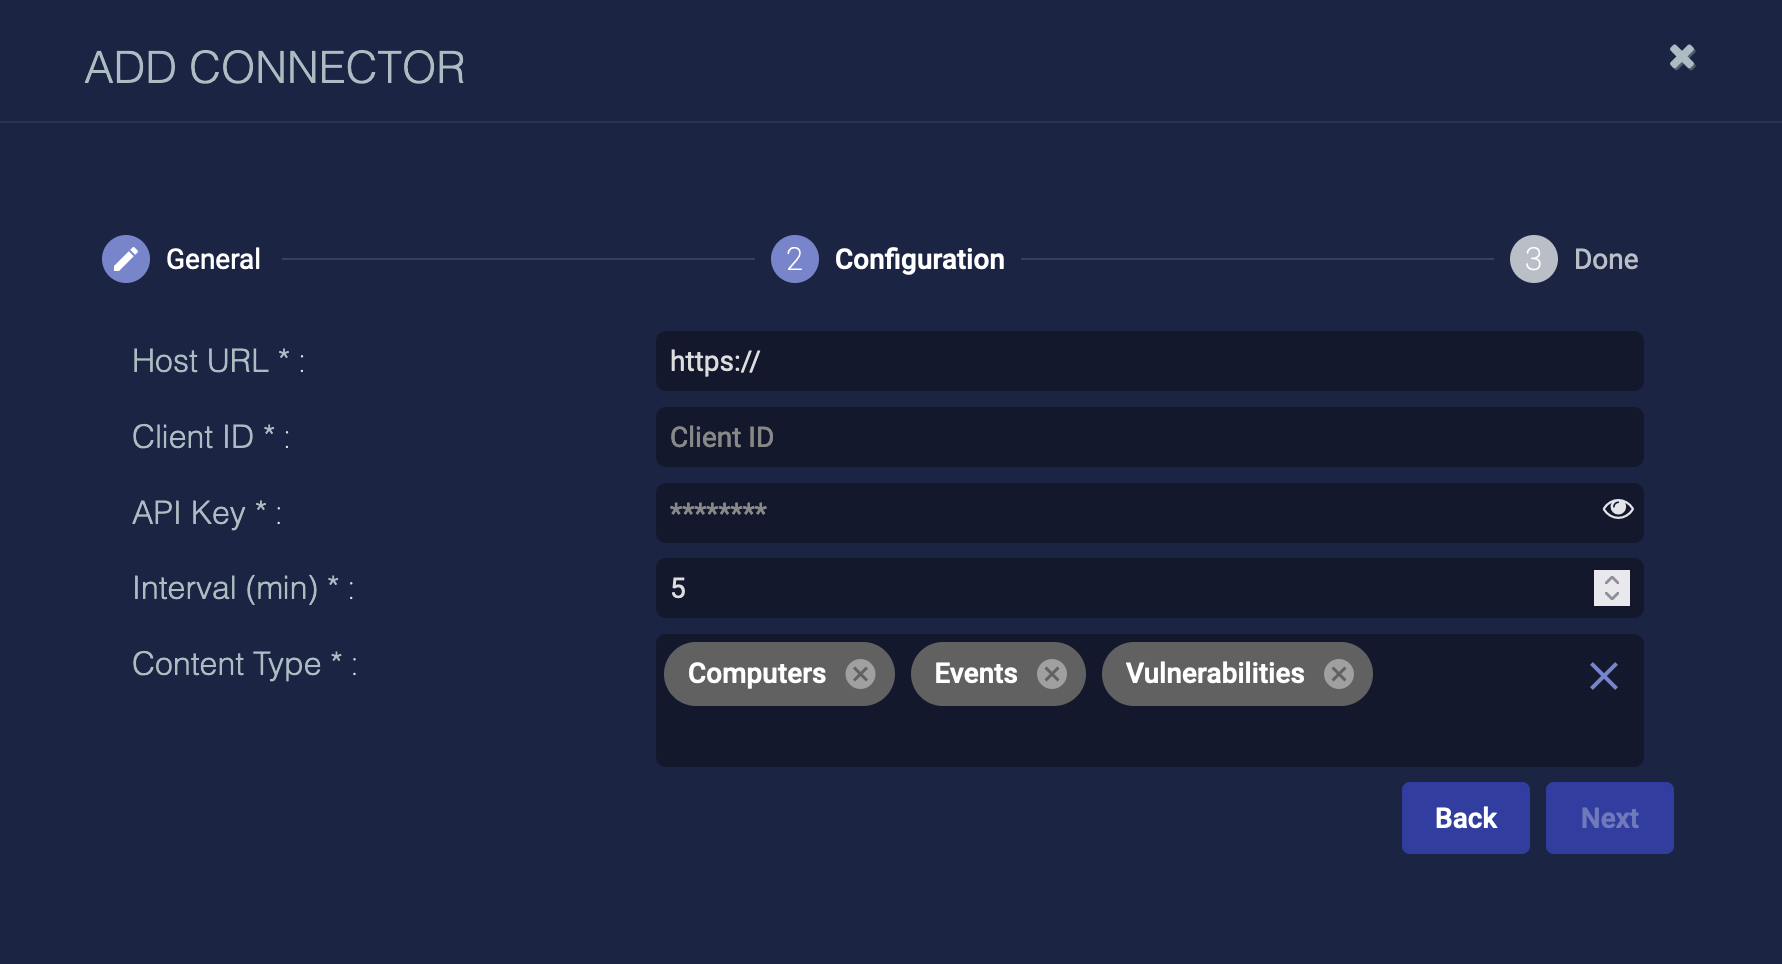The height and width of the screenshot is (964, 1782).
Task: Click into the Client ID field
Action: tap(1148, 438)
